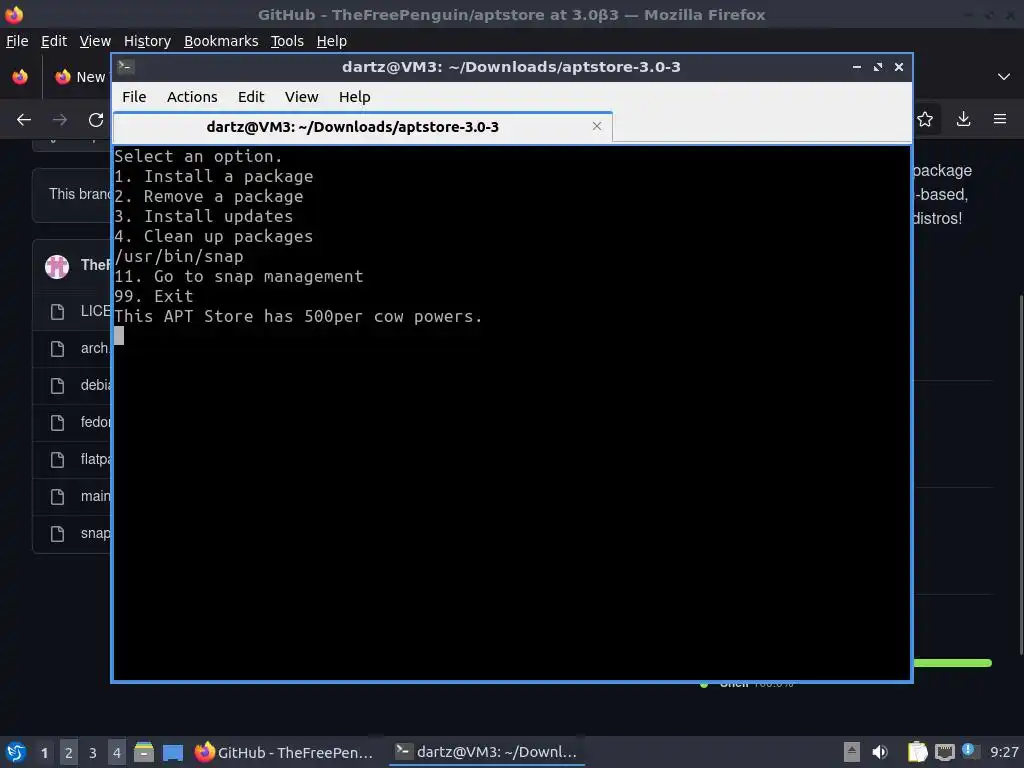Open the Firefox hamburger application menu
The width and height of the screenshot is (1024, 768).
[1000, 119]
